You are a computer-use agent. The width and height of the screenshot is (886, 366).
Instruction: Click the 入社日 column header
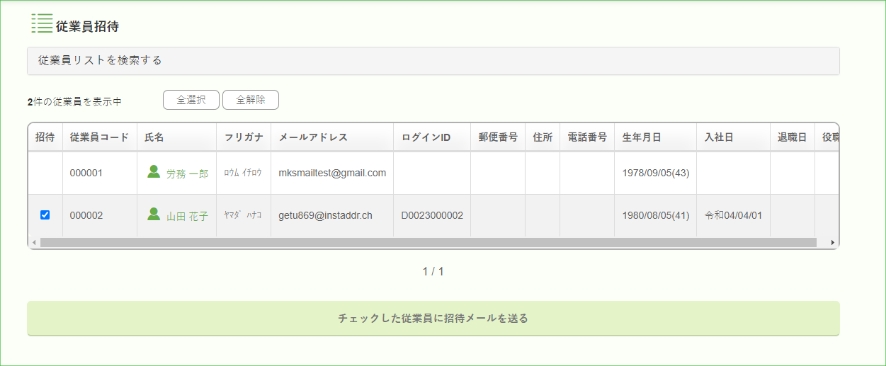click(x=733, y=137)
